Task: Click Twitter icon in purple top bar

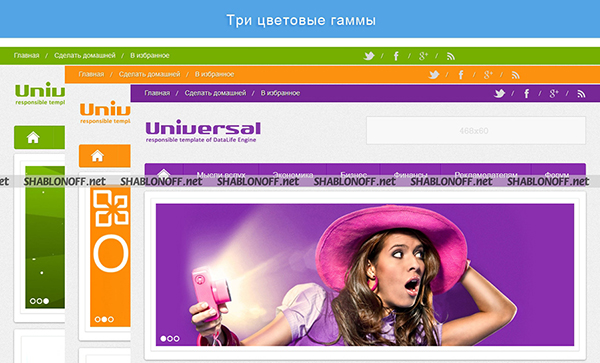Action: [500, 94]
